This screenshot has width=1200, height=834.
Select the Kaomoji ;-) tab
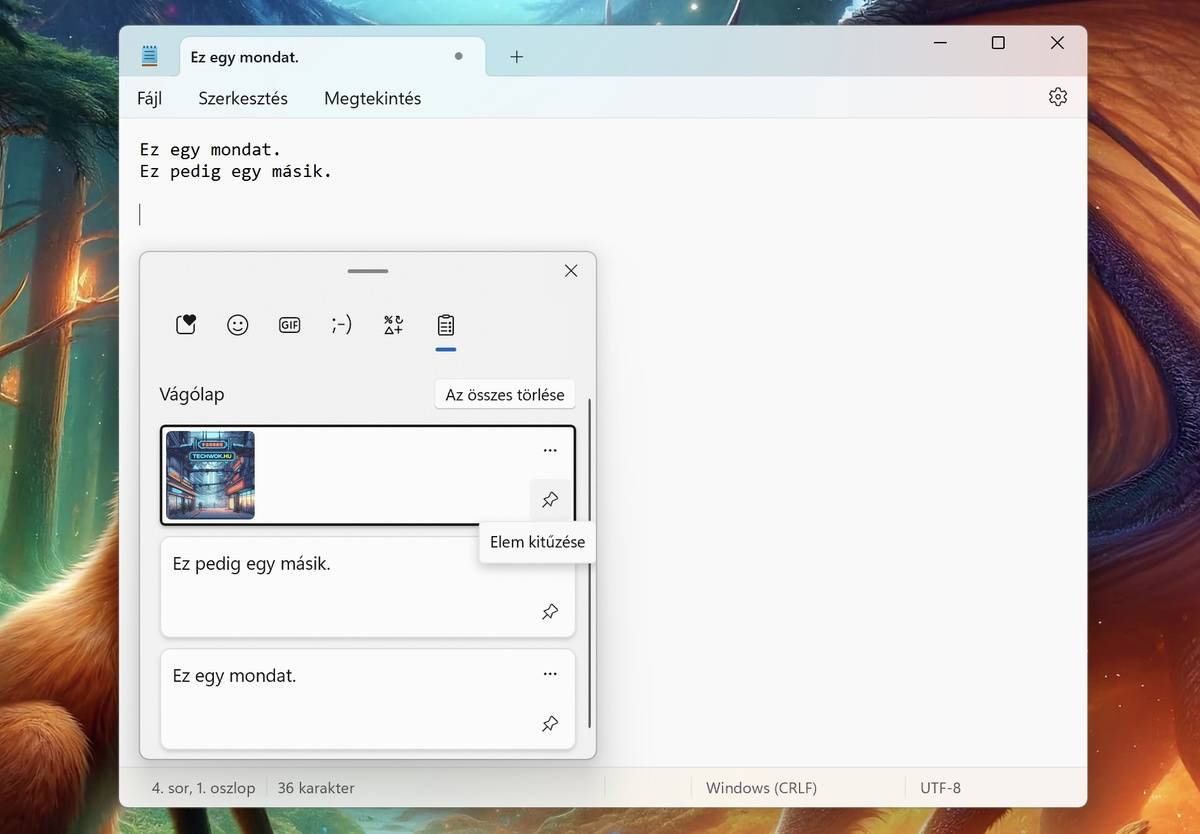pos(342,325)
